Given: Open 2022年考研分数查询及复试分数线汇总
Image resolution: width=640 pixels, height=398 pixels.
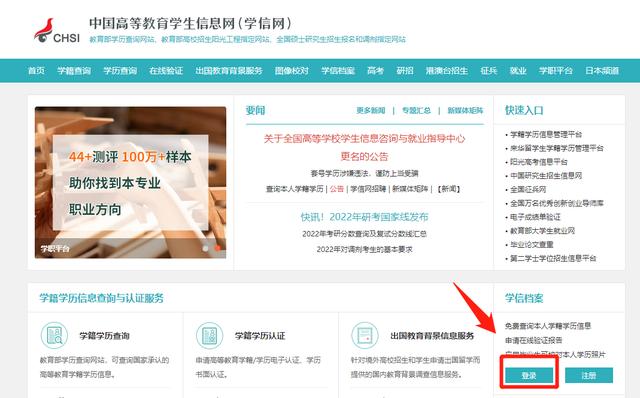Looking at the screenshot, I should (364, 234).
